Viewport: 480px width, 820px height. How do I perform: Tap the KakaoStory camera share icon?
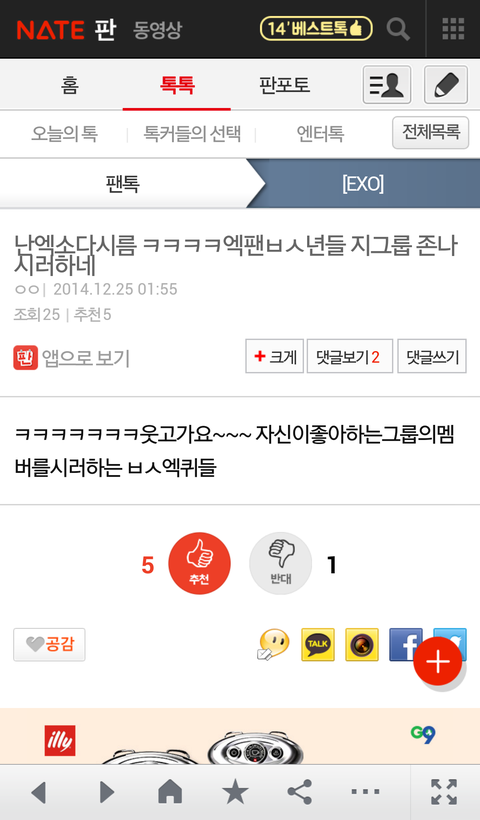(x=362, y=644)
